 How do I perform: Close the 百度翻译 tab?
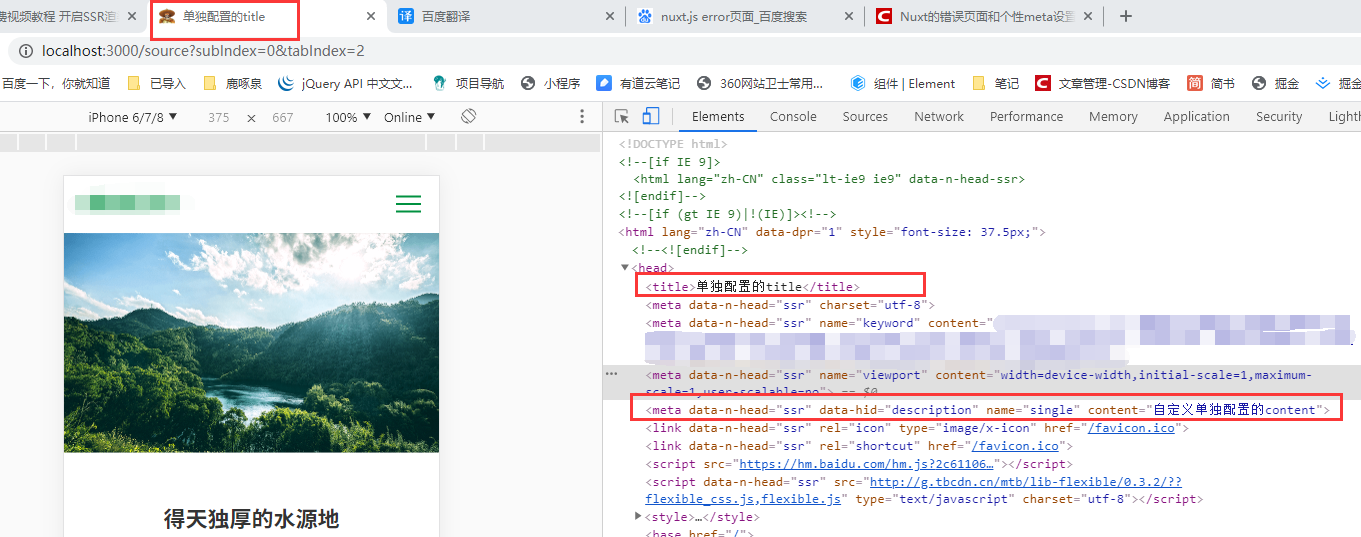coord(612,17)
